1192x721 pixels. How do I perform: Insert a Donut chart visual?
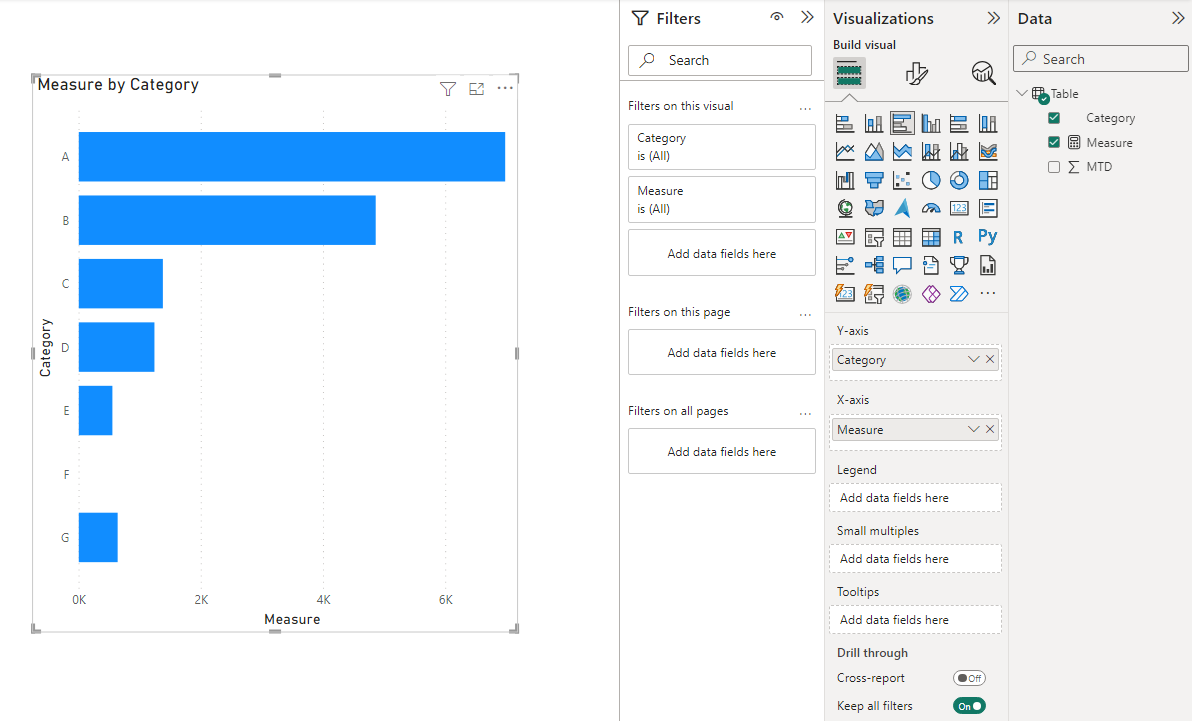click(x=959, y=180)
